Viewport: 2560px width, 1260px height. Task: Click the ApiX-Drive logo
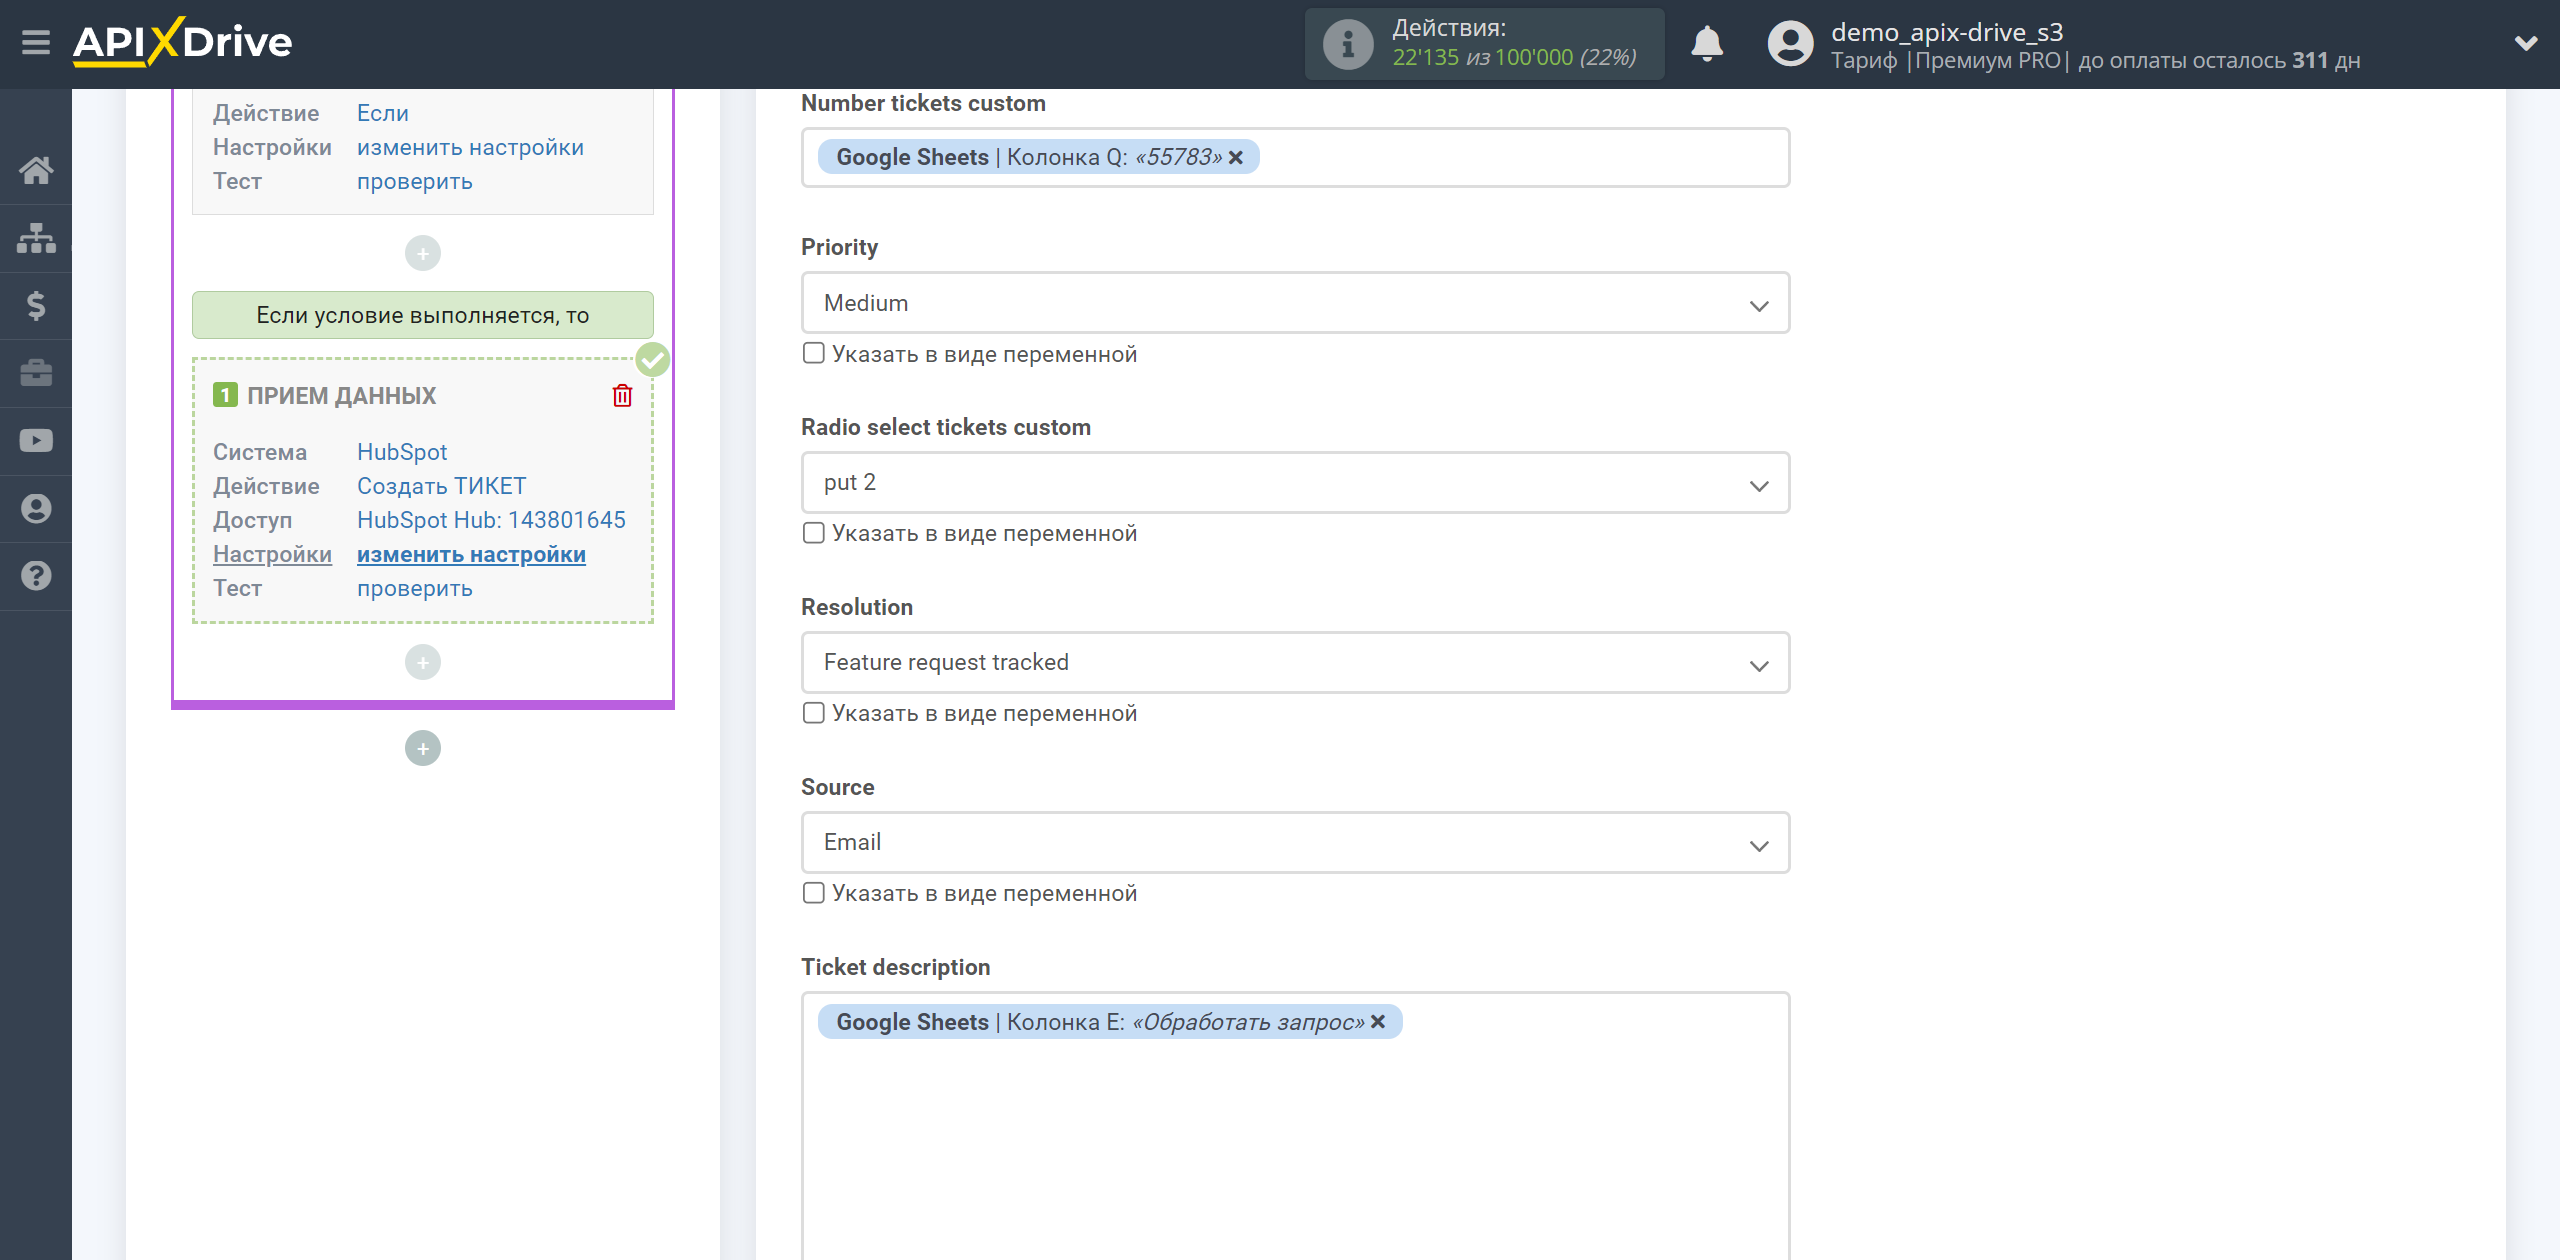182,42
